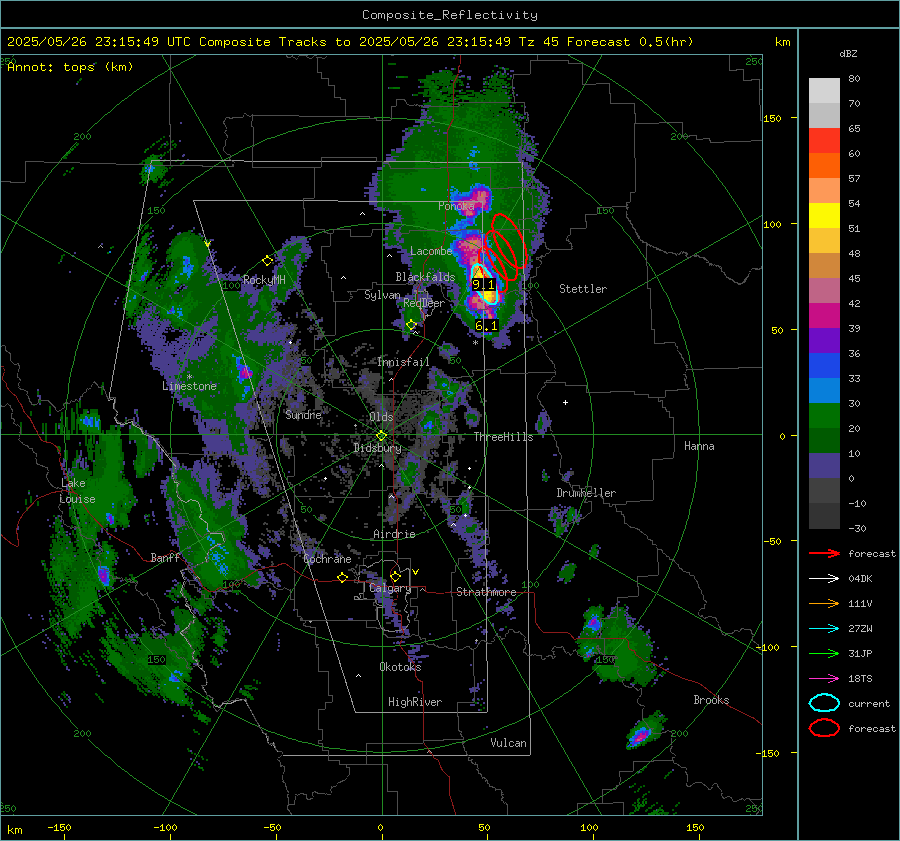Click the Brooks label
This screenshot has width=900, height=841.
tap(711, 700)
